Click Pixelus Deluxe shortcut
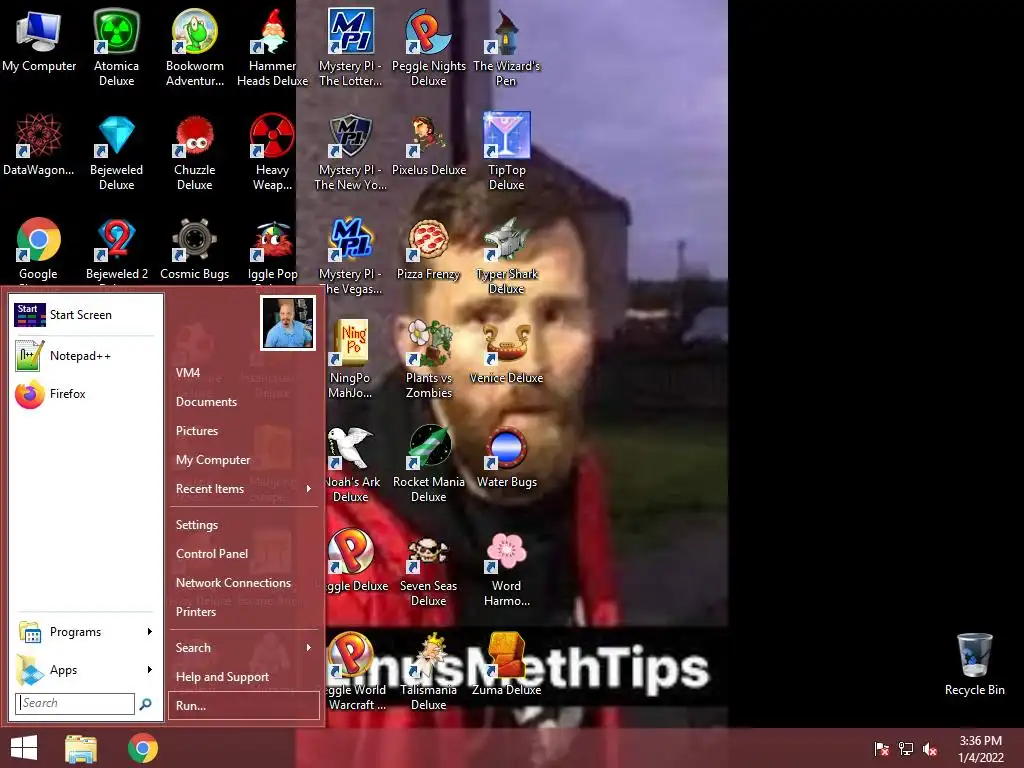1024x768 pixels. tap(428, 144)
